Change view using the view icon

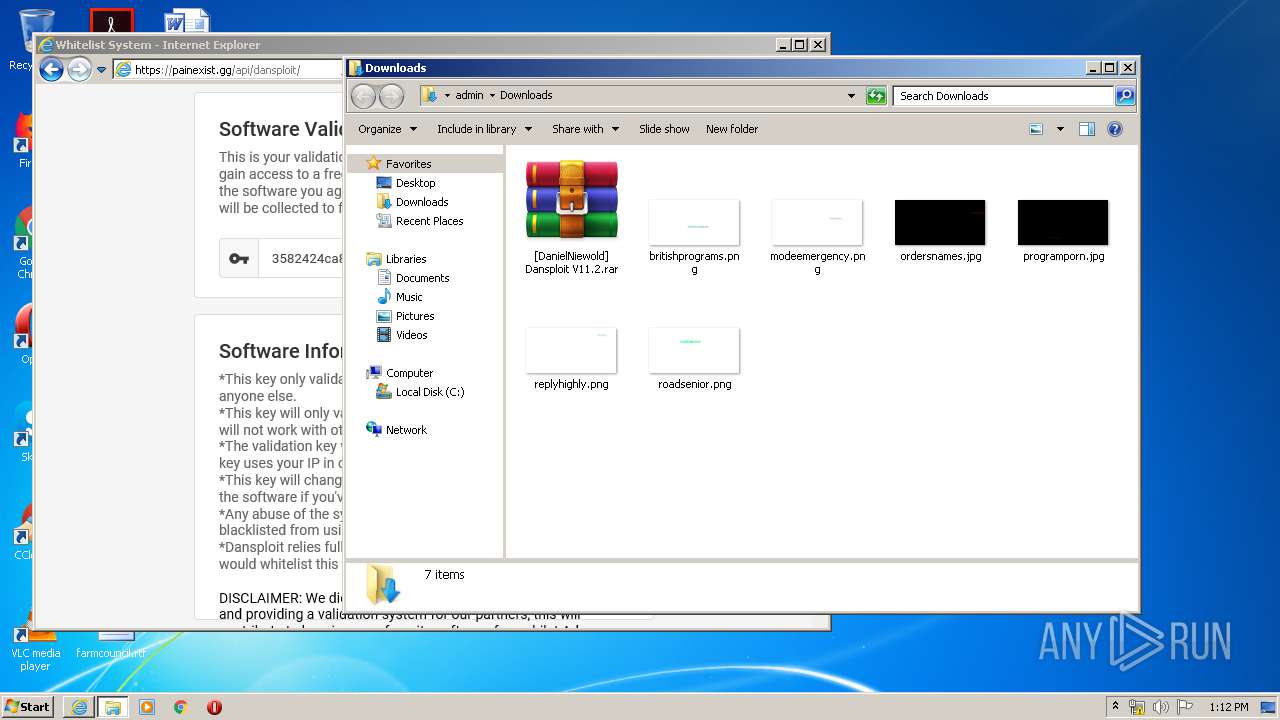point(1036,129)
